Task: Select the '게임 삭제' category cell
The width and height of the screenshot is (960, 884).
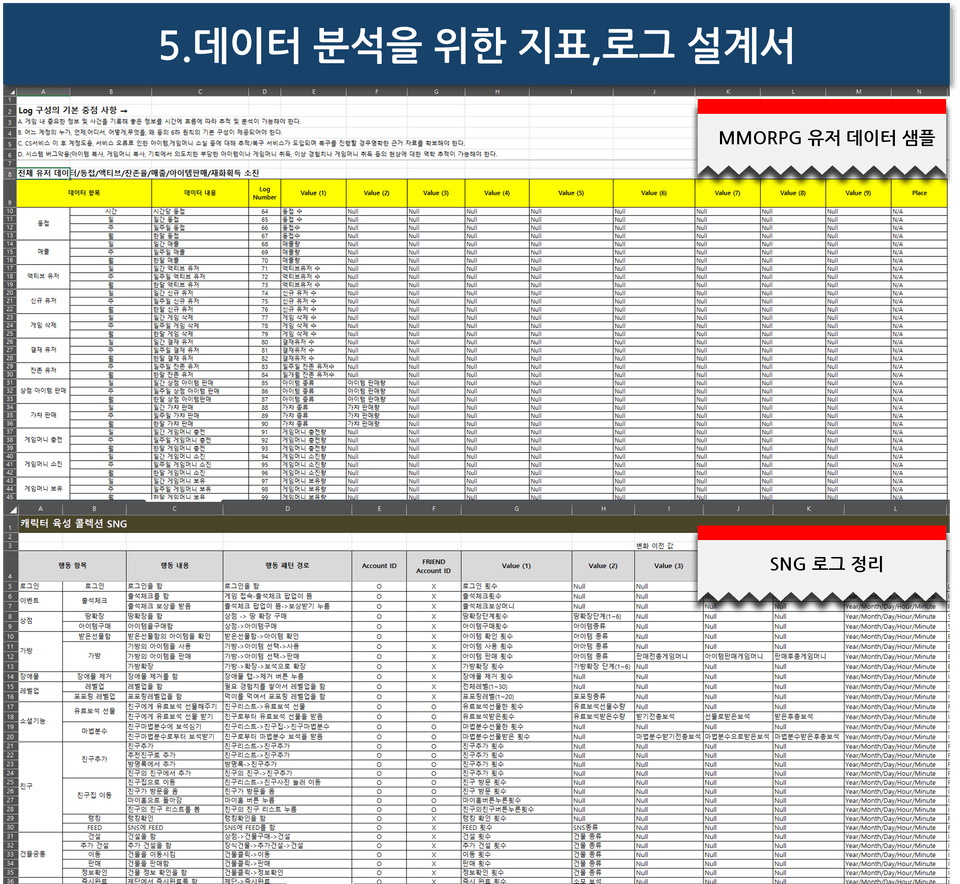Action: coord(43,325)
